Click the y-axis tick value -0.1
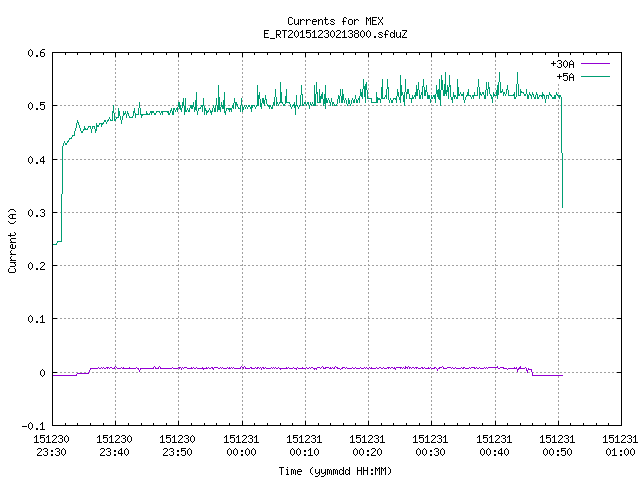Image resolution: width=640 pixels, height=480 pixels. (33, 426)
